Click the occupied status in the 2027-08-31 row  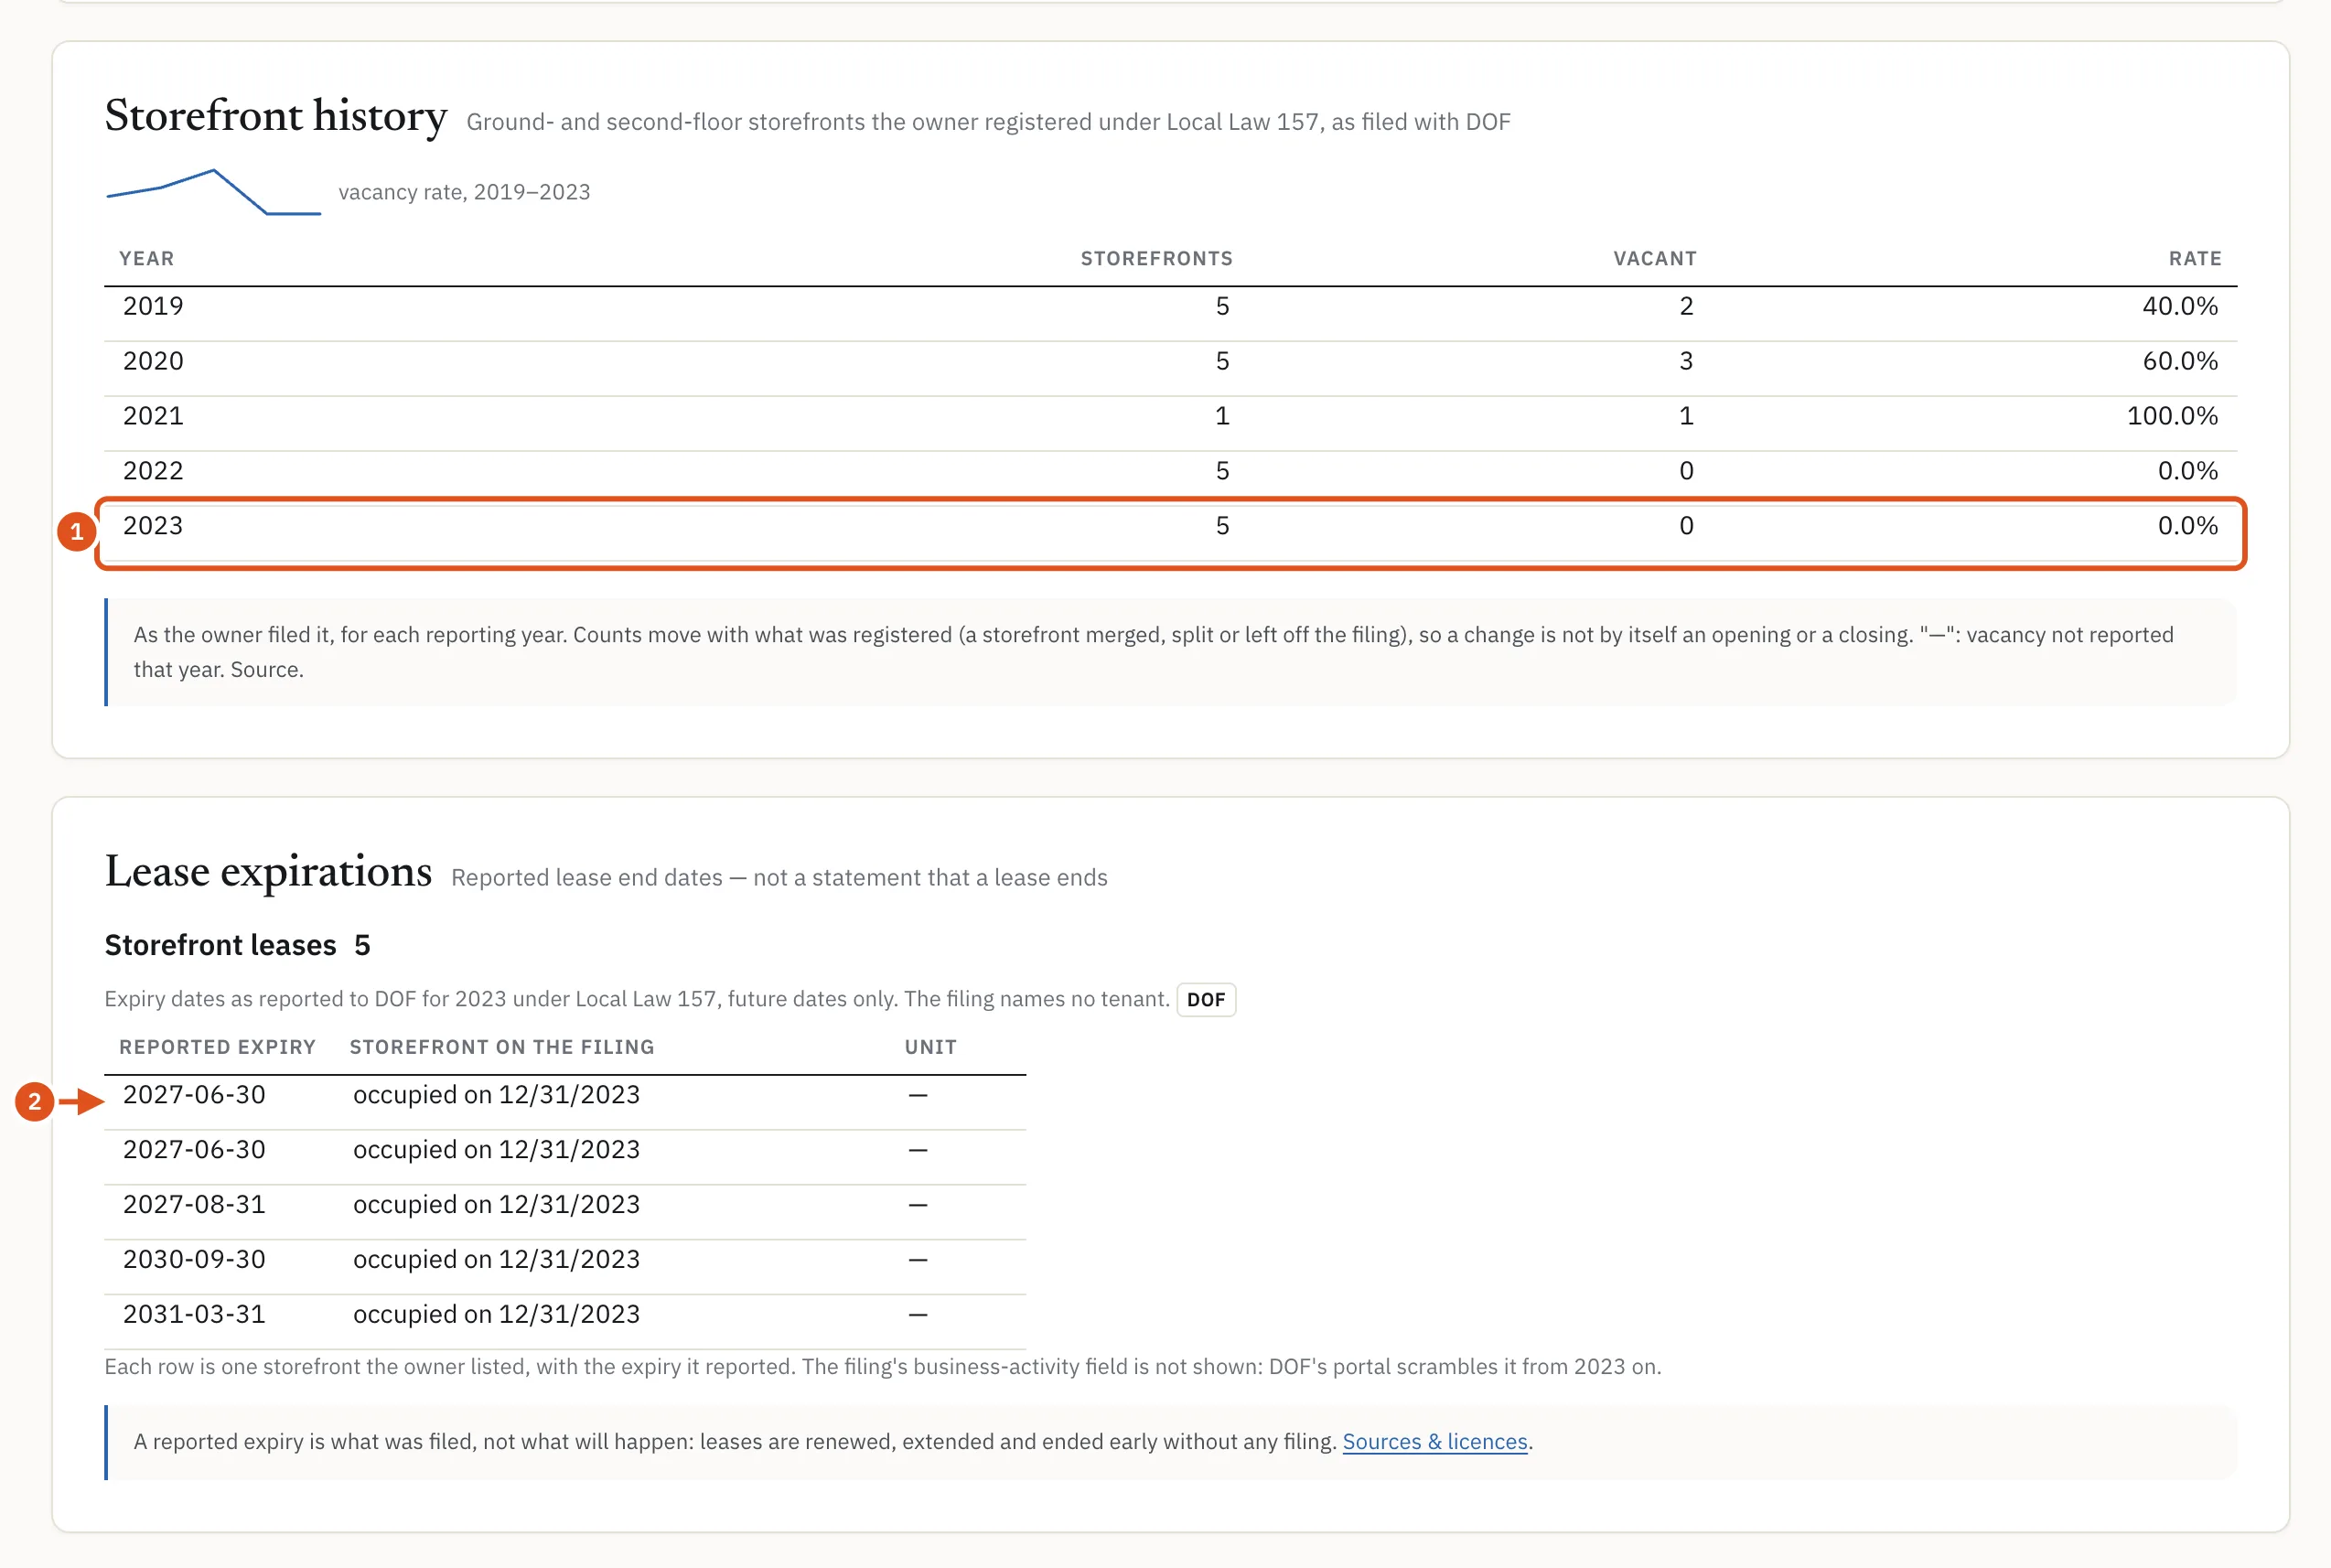[x=496, y=1205]
